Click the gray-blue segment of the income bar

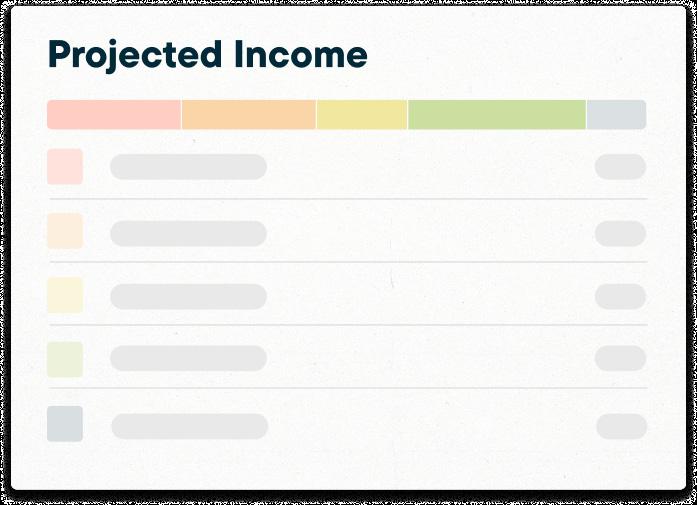coord(617,115)
